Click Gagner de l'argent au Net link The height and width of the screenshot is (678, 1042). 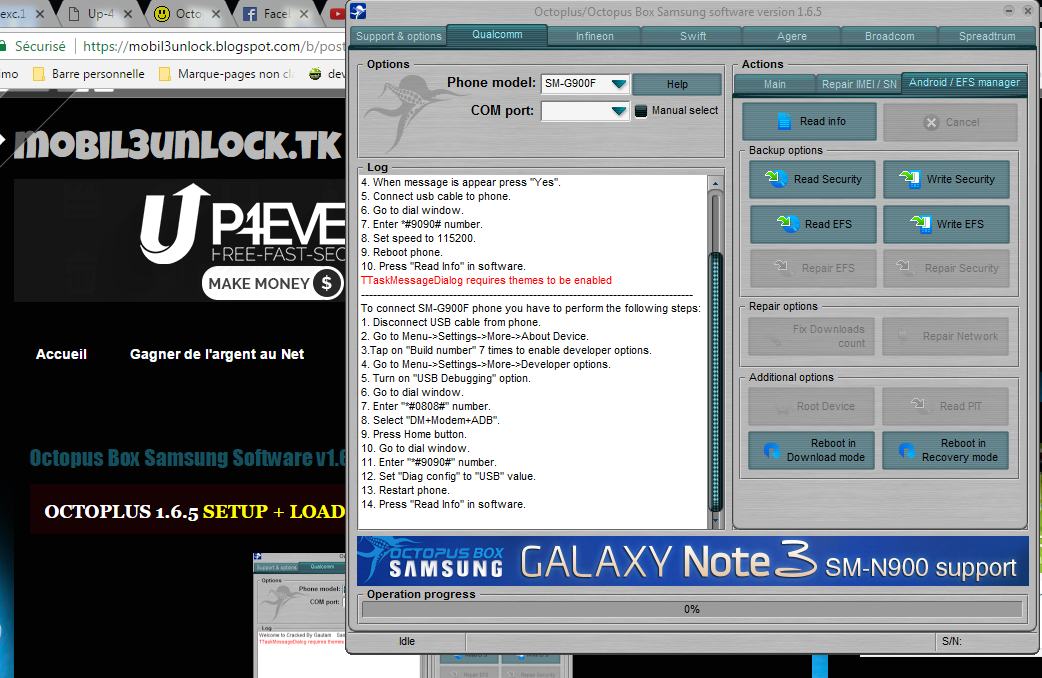217,354
